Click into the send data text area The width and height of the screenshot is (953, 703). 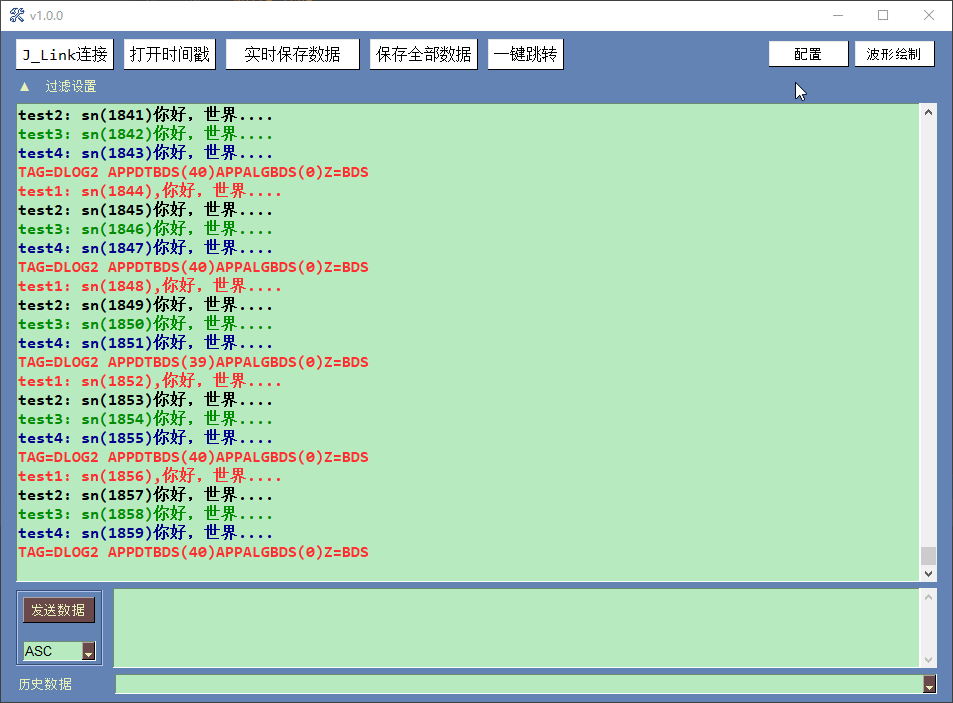516,628
